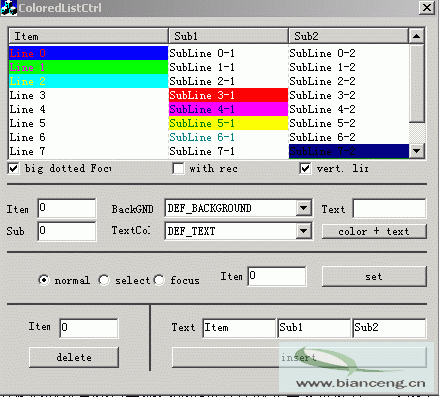Select the 'Line 6' row
Screen dimensions: 439x397
[x=88, y=137]
